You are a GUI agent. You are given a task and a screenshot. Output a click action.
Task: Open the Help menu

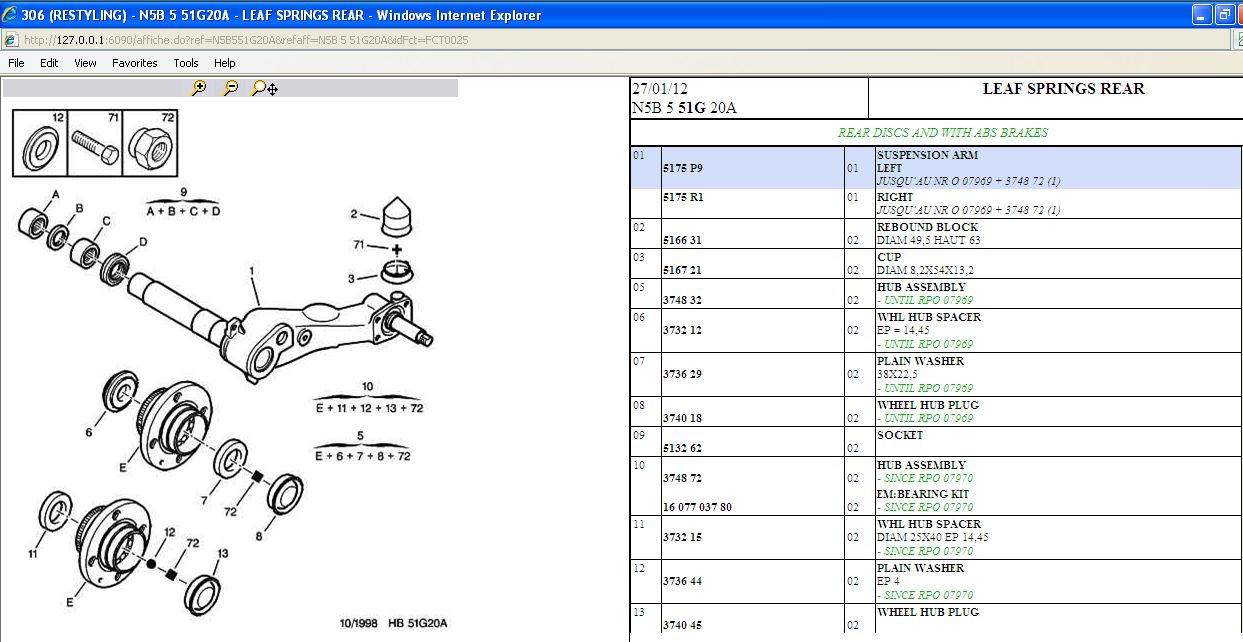click(225, 63)
